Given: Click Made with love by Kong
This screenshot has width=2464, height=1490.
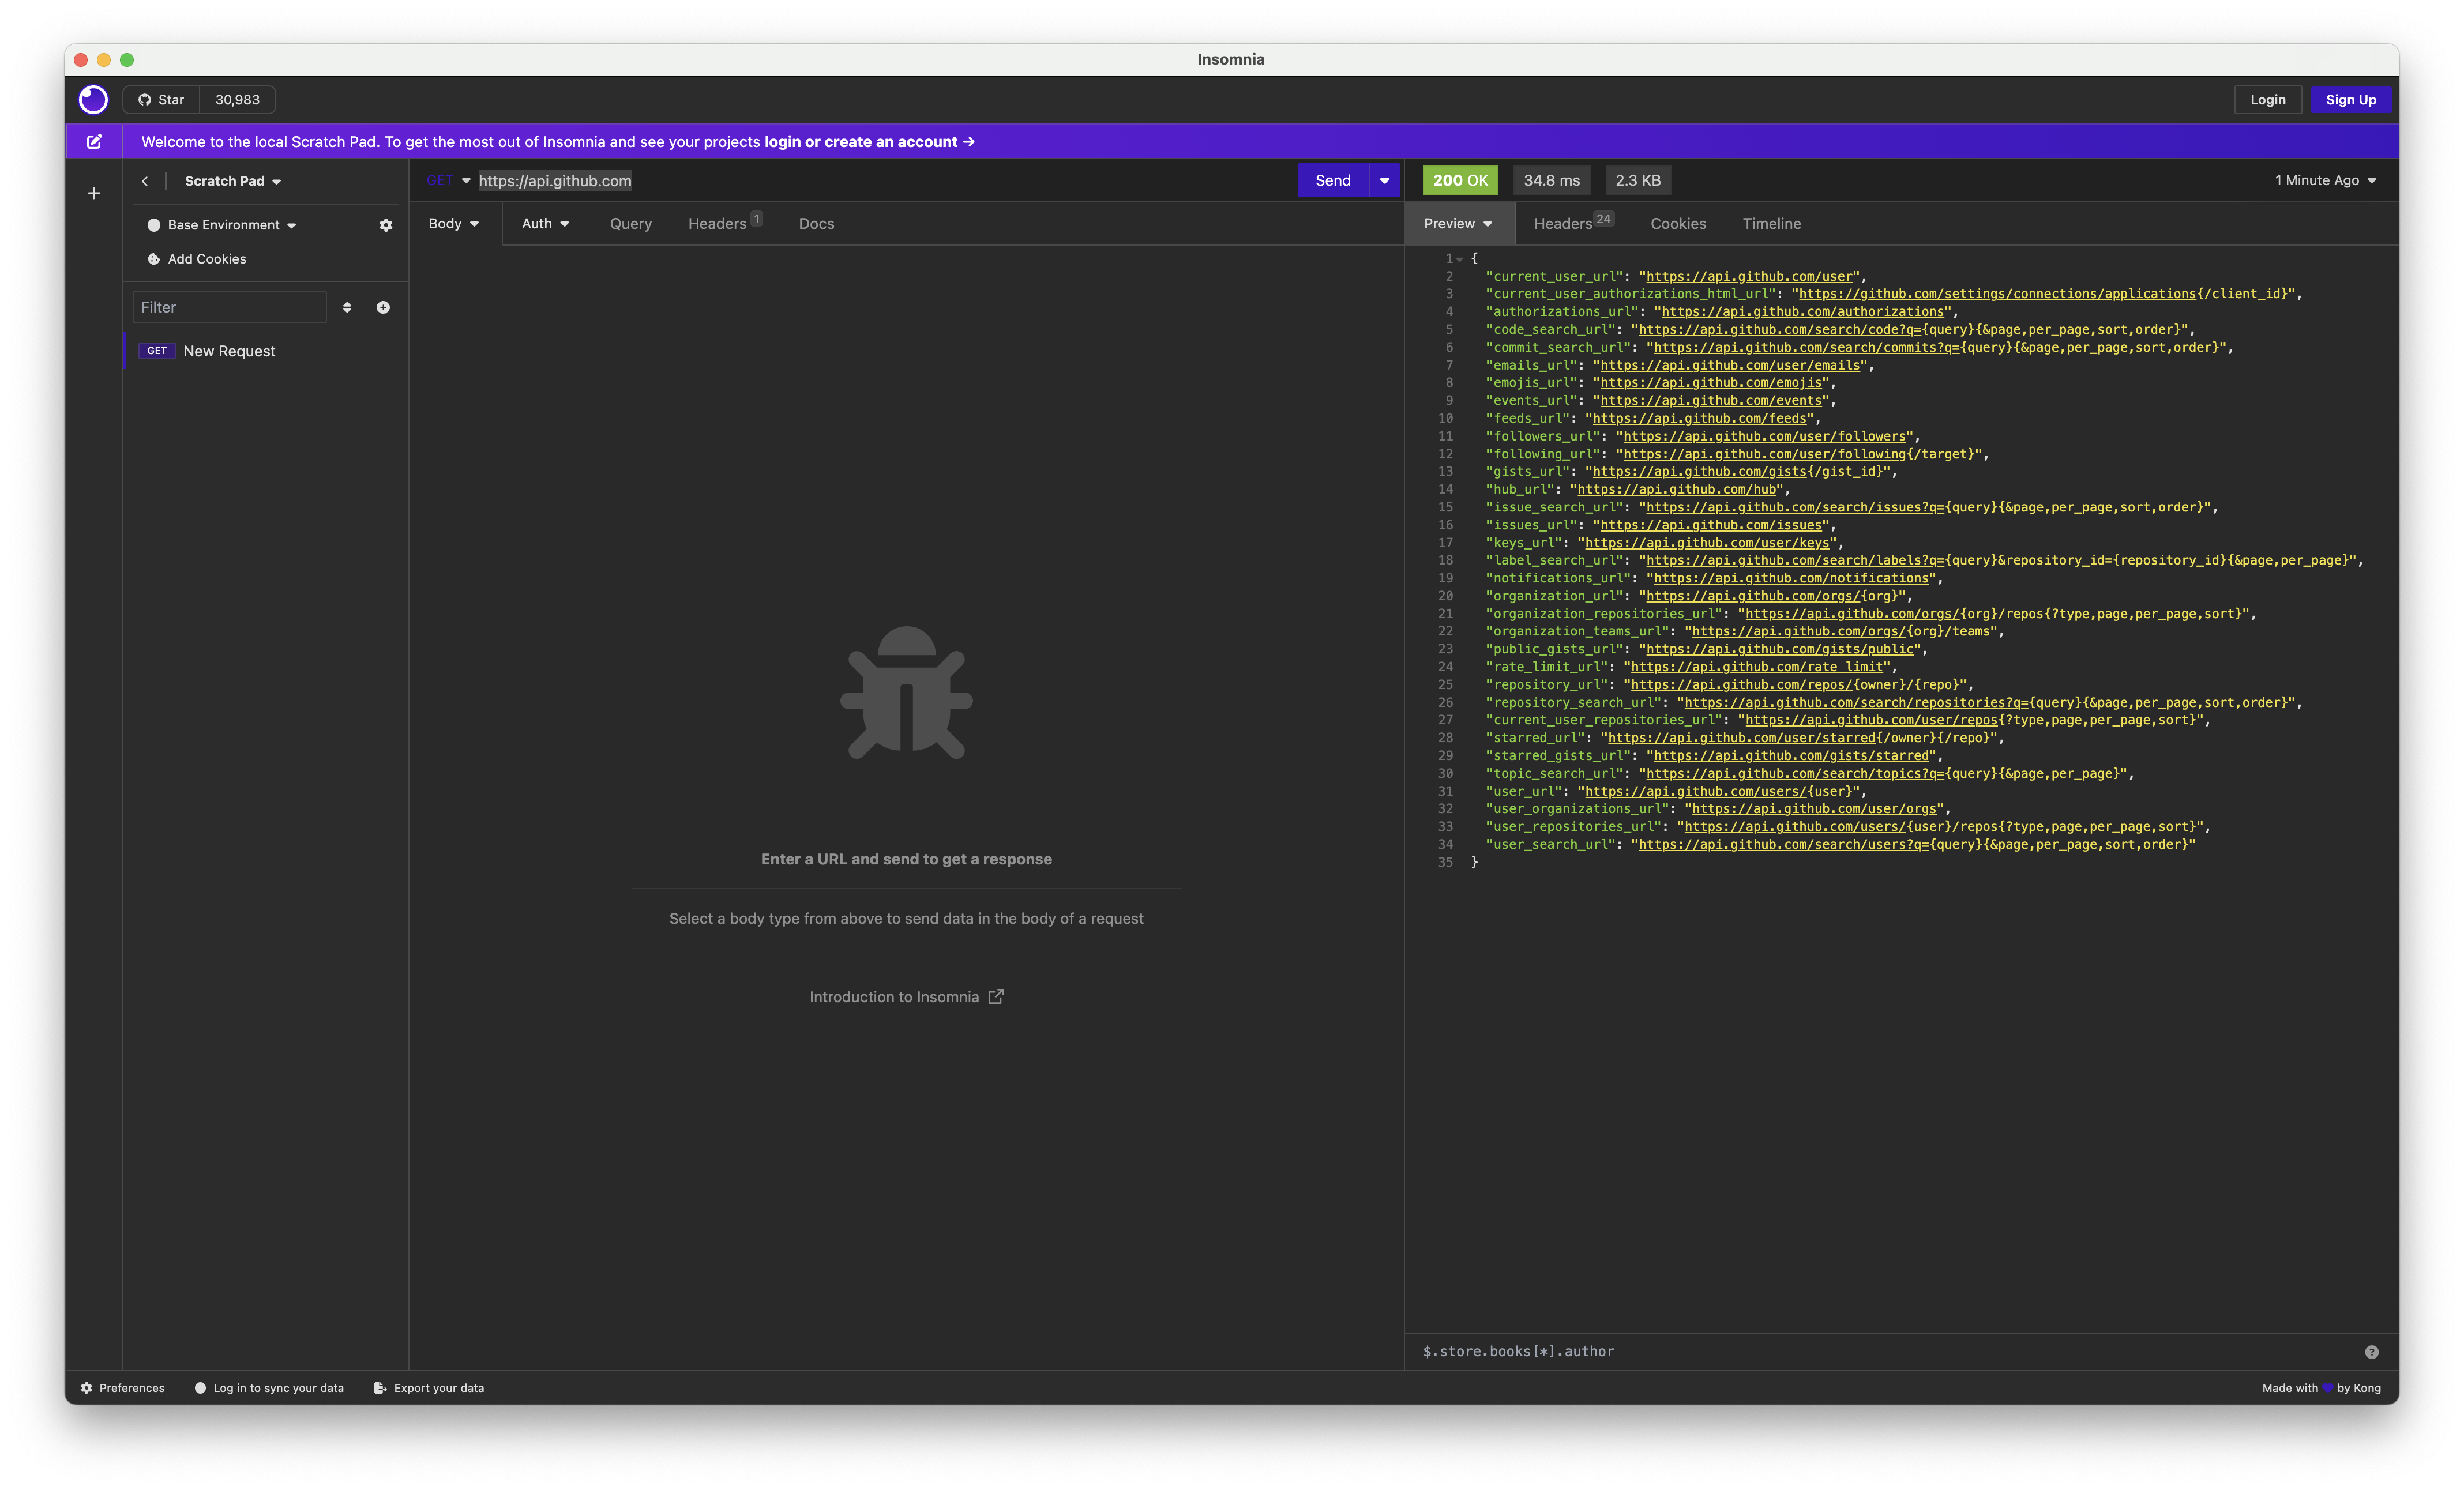Looking at the screenshot, I should click(x=2322, y=1388).
